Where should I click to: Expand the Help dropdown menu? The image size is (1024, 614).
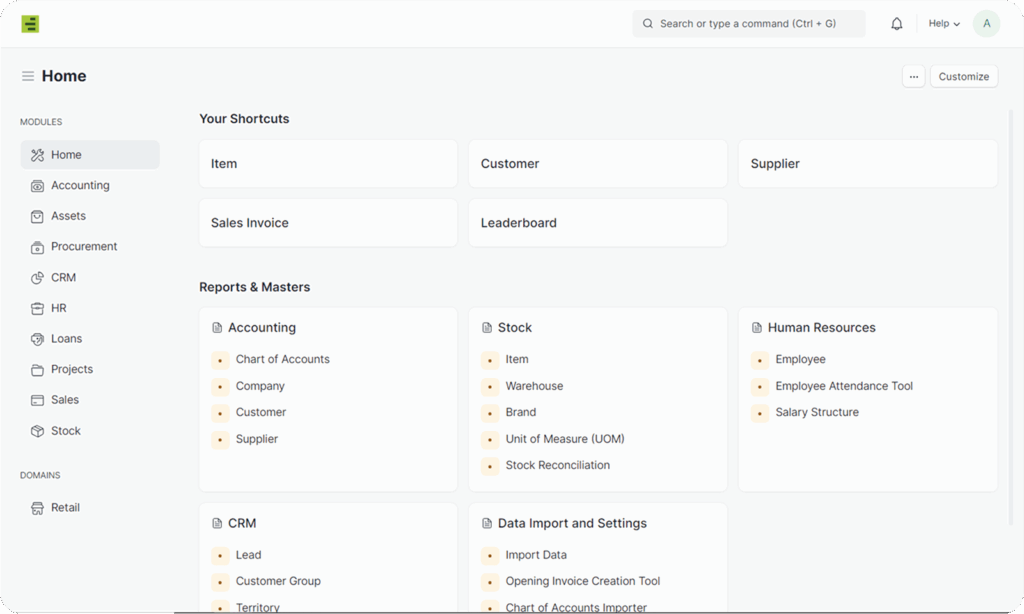(944, 24)
